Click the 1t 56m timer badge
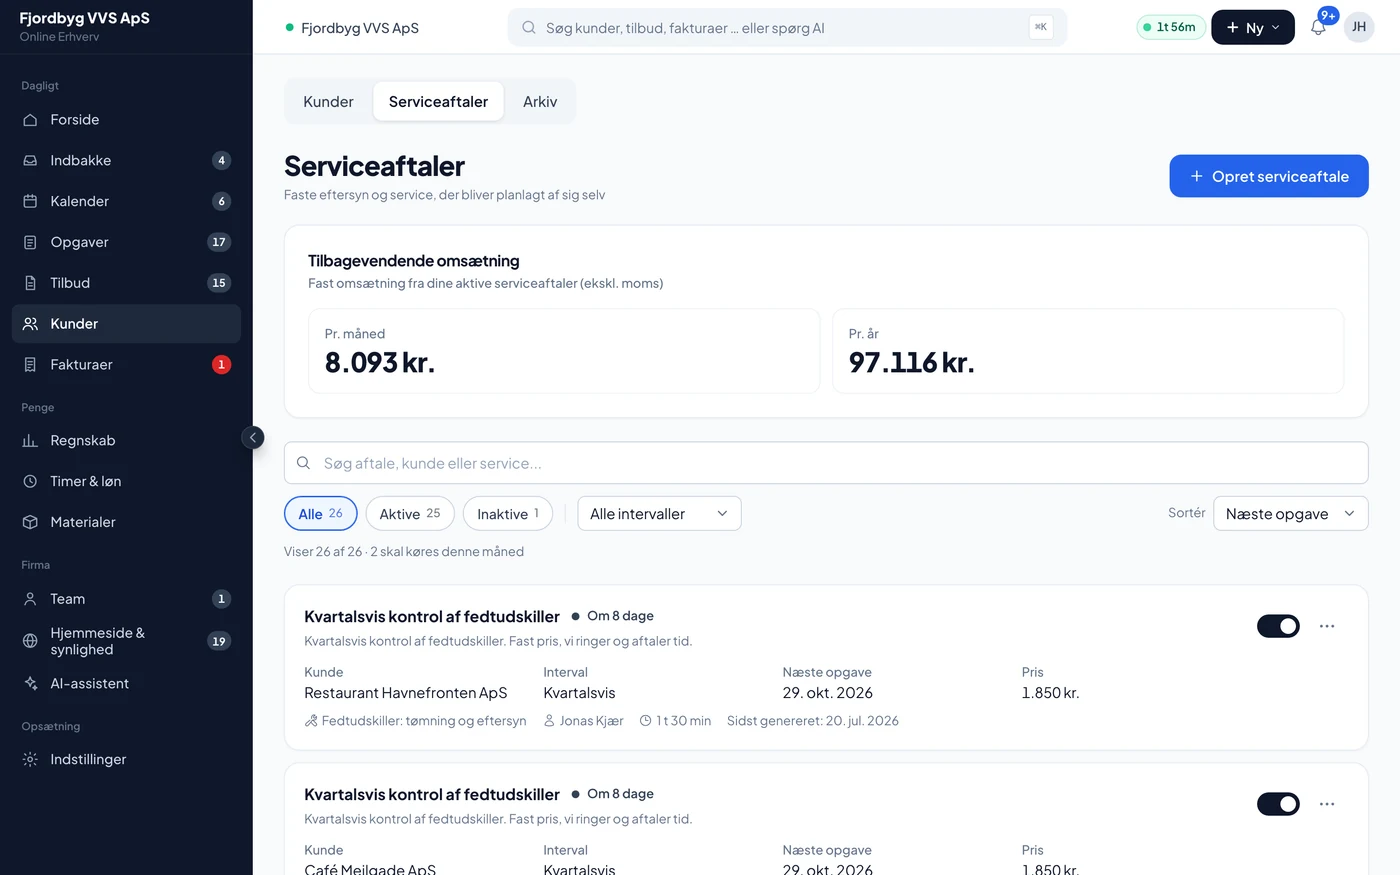This screenshot has width=1400, height=875. tap(1171, 28)
